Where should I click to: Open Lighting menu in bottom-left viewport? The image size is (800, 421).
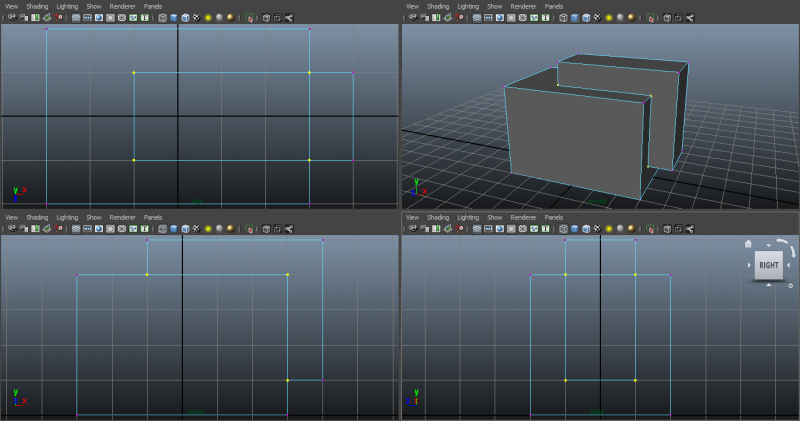67,217
